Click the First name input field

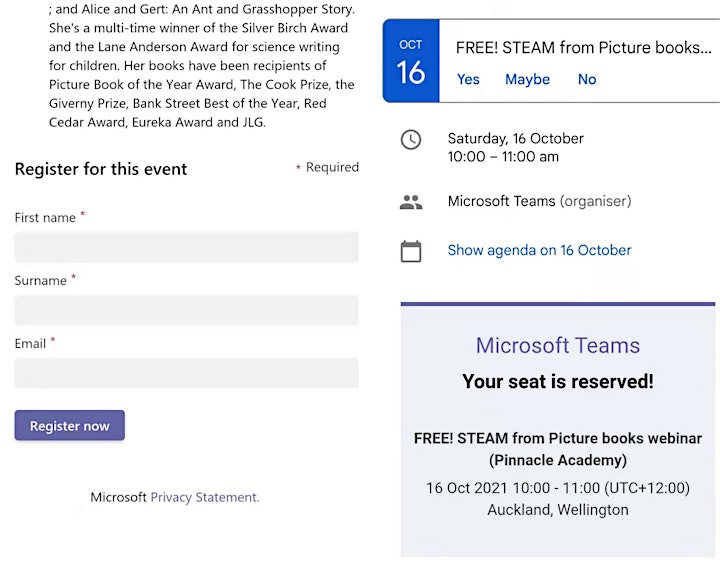(x=186, y=247)
